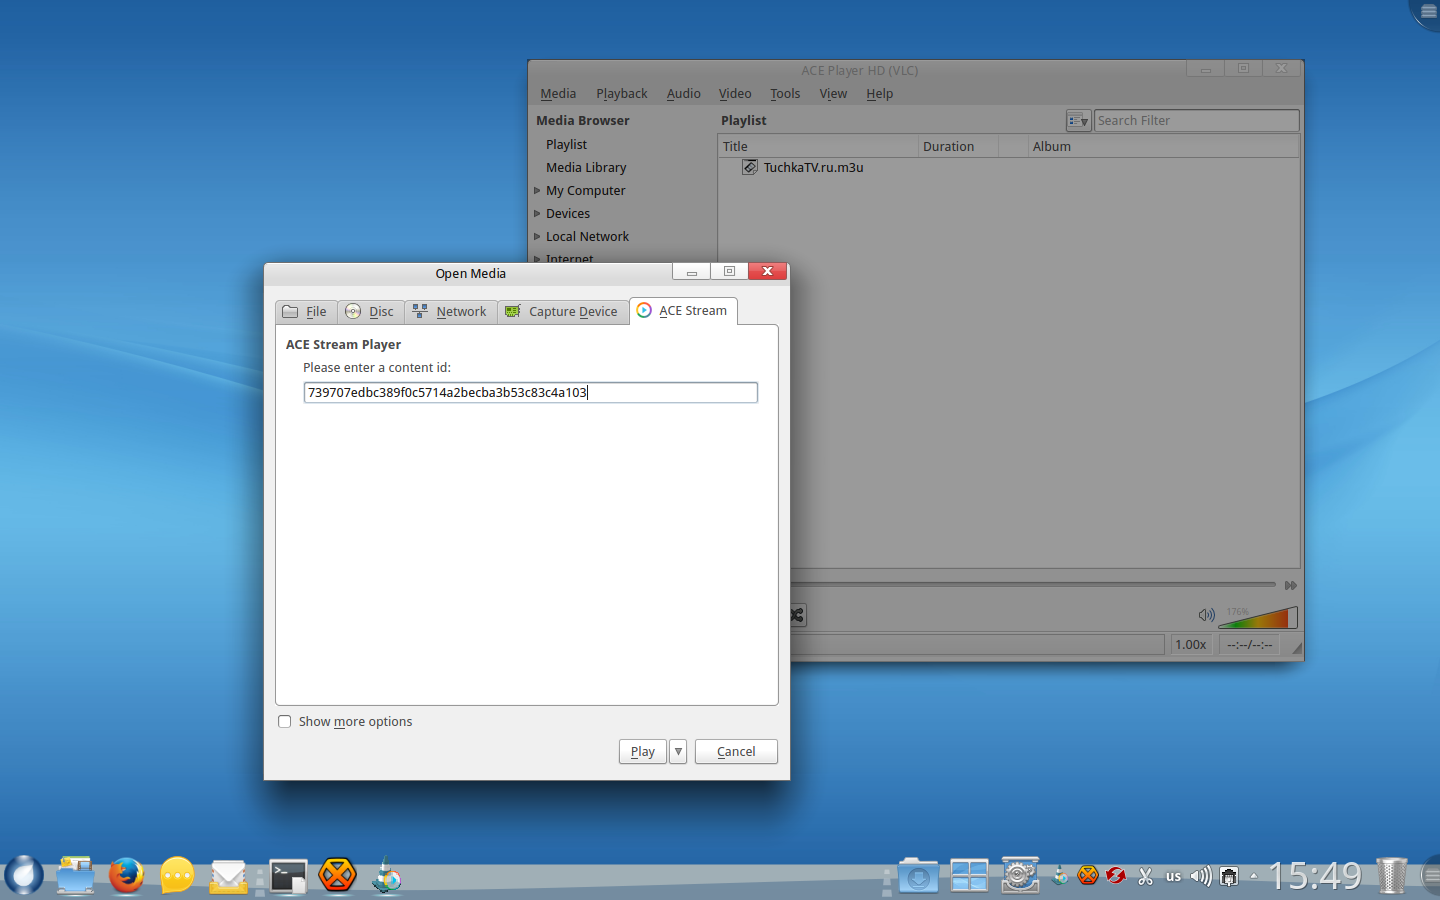The width and height of the screenshot is (1440, 900).
Task: Select Playlist in Media Browser
Action: click(x=566, y=145)
